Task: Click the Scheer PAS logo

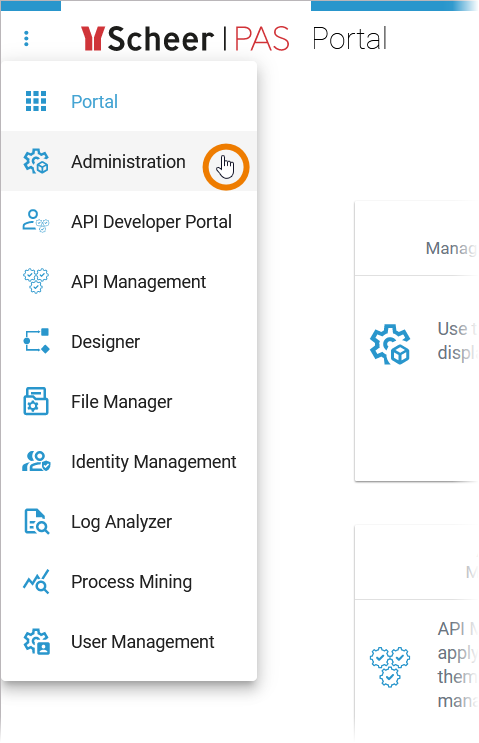Action: (185, 39)
